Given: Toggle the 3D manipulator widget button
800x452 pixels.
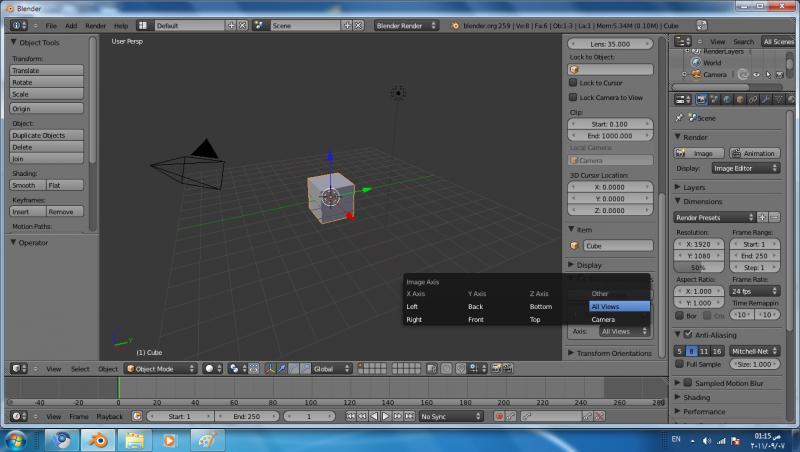Looking at the screenshot, I should click(x=269, y=368).
